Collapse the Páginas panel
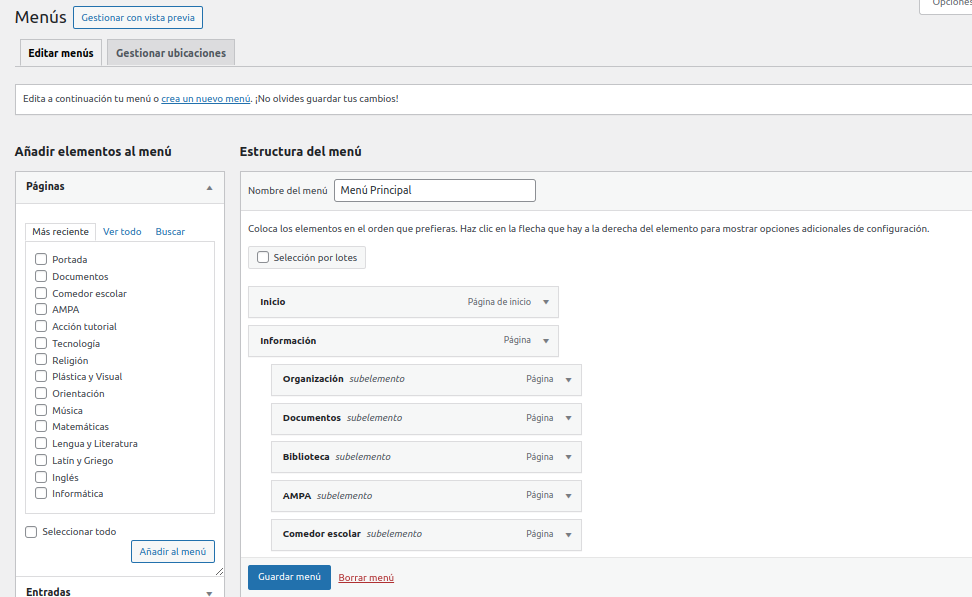The image size is (972, 597). (209, 187)
